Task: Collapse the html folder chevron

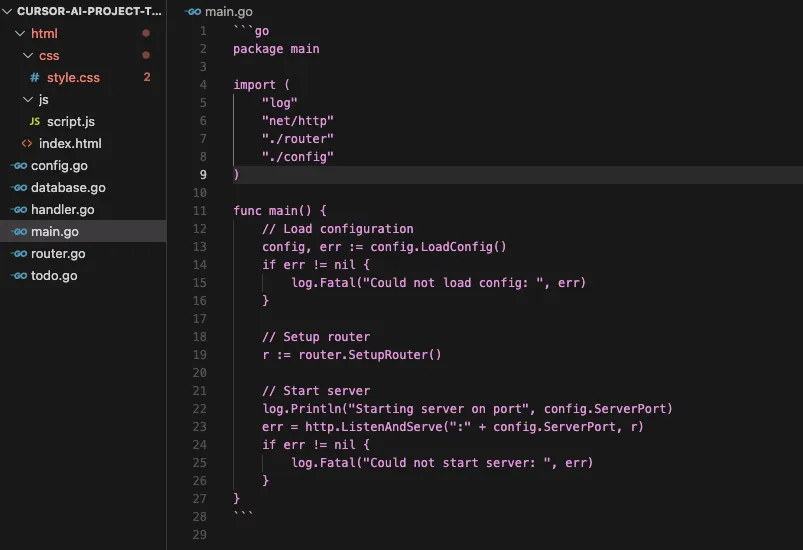Action: point(20,33)
